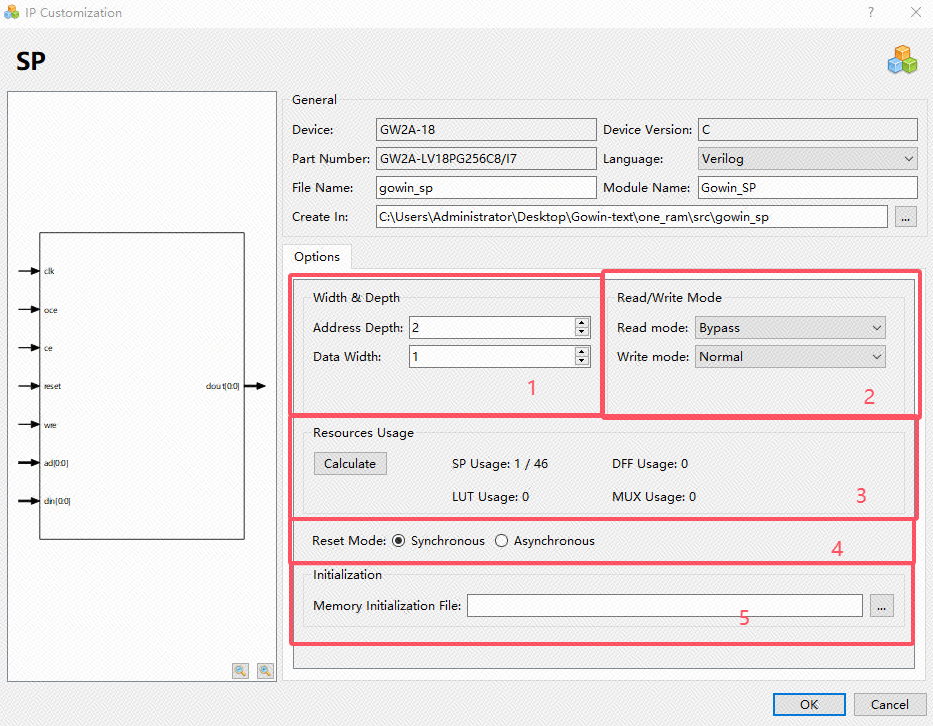
Task: Click the help question mark in the title bar
Action: [871, 12]
